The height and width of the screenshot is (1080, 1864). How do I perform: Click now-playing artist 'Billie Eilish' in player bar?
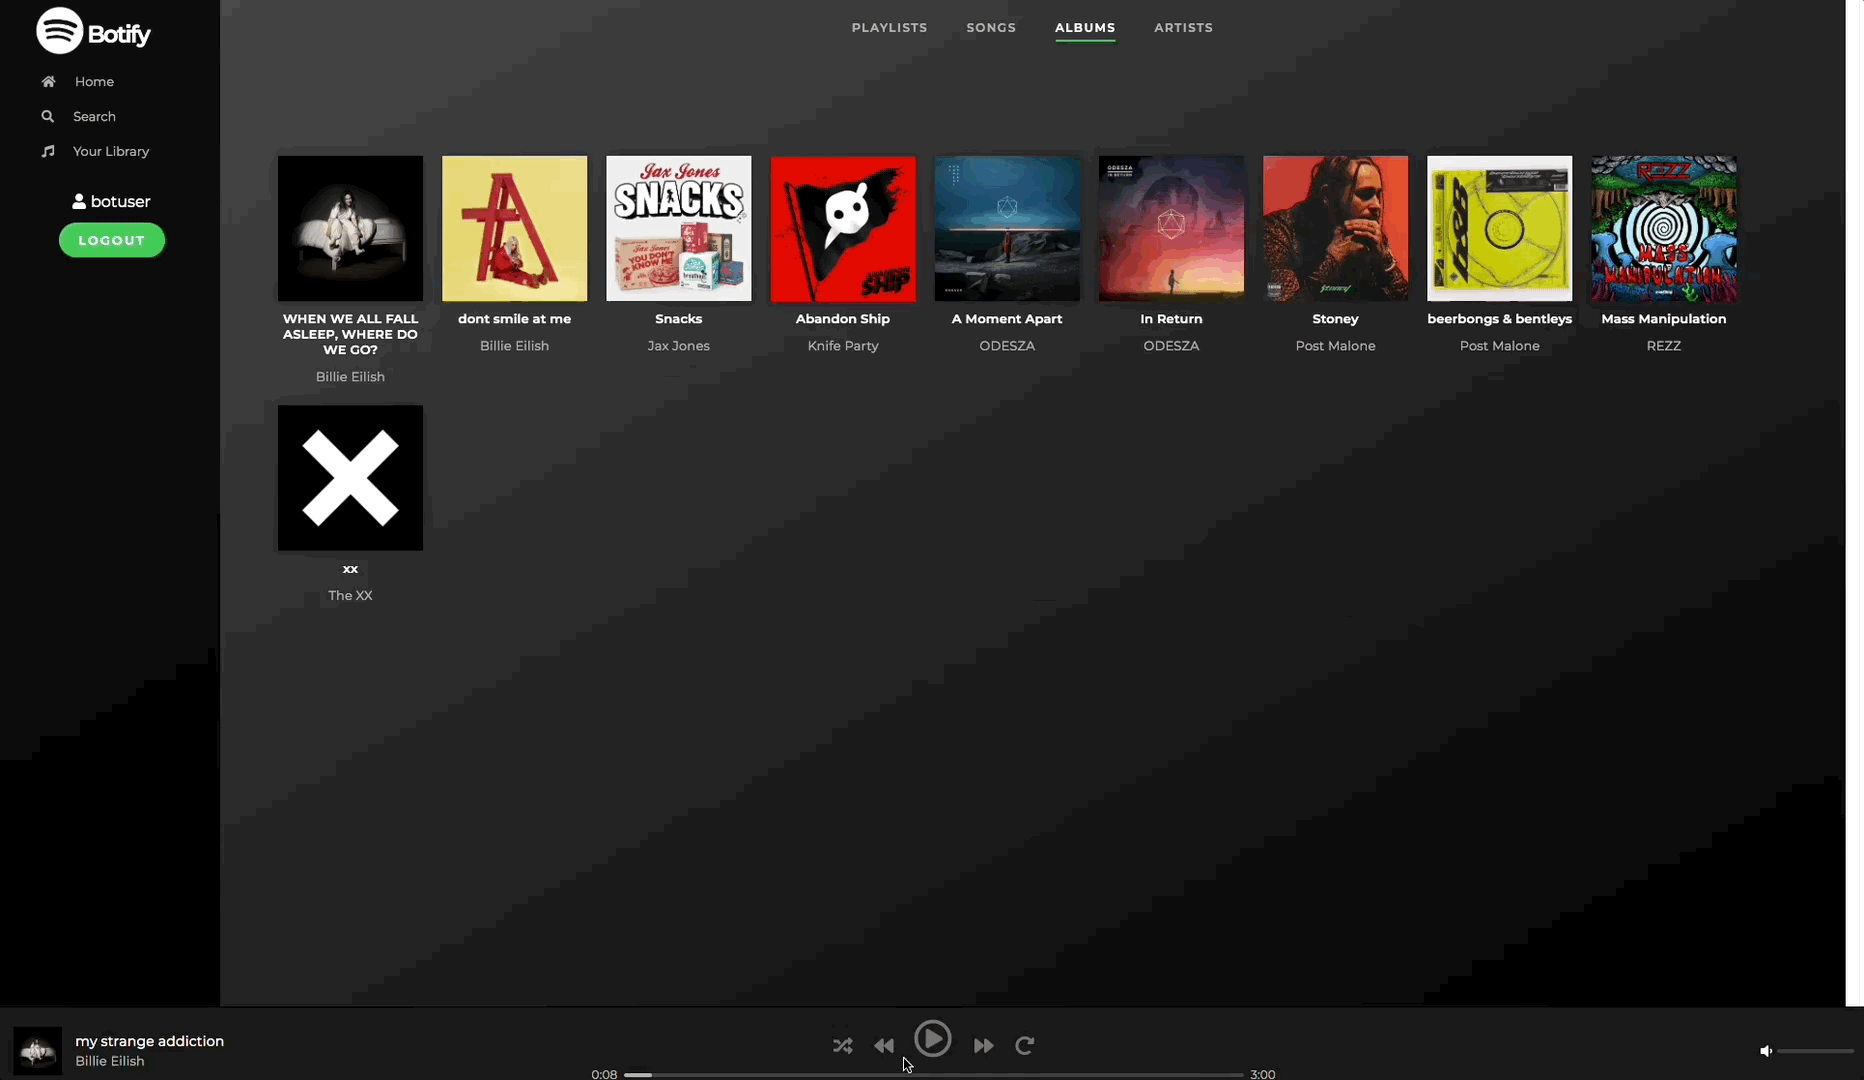coord(110,1062)
